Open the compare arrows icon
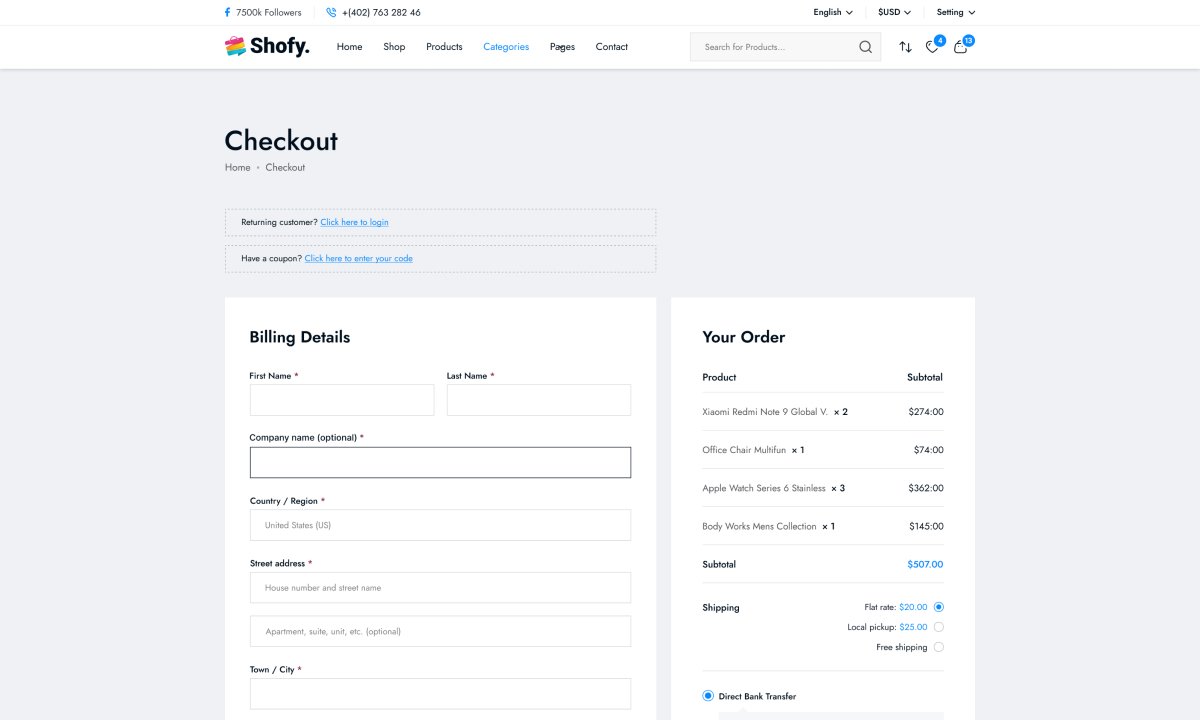Screen dimensions: 1200x720 pyautogui.click(x=905, y=47)
